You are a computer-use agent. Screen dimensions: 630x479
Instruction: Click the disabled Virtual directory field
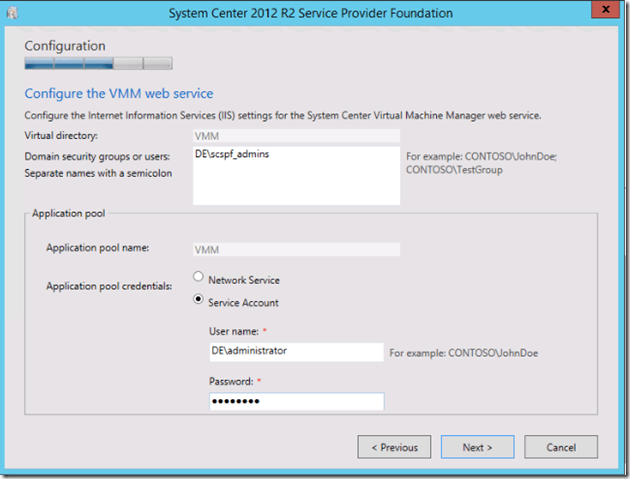coord(296,134)
